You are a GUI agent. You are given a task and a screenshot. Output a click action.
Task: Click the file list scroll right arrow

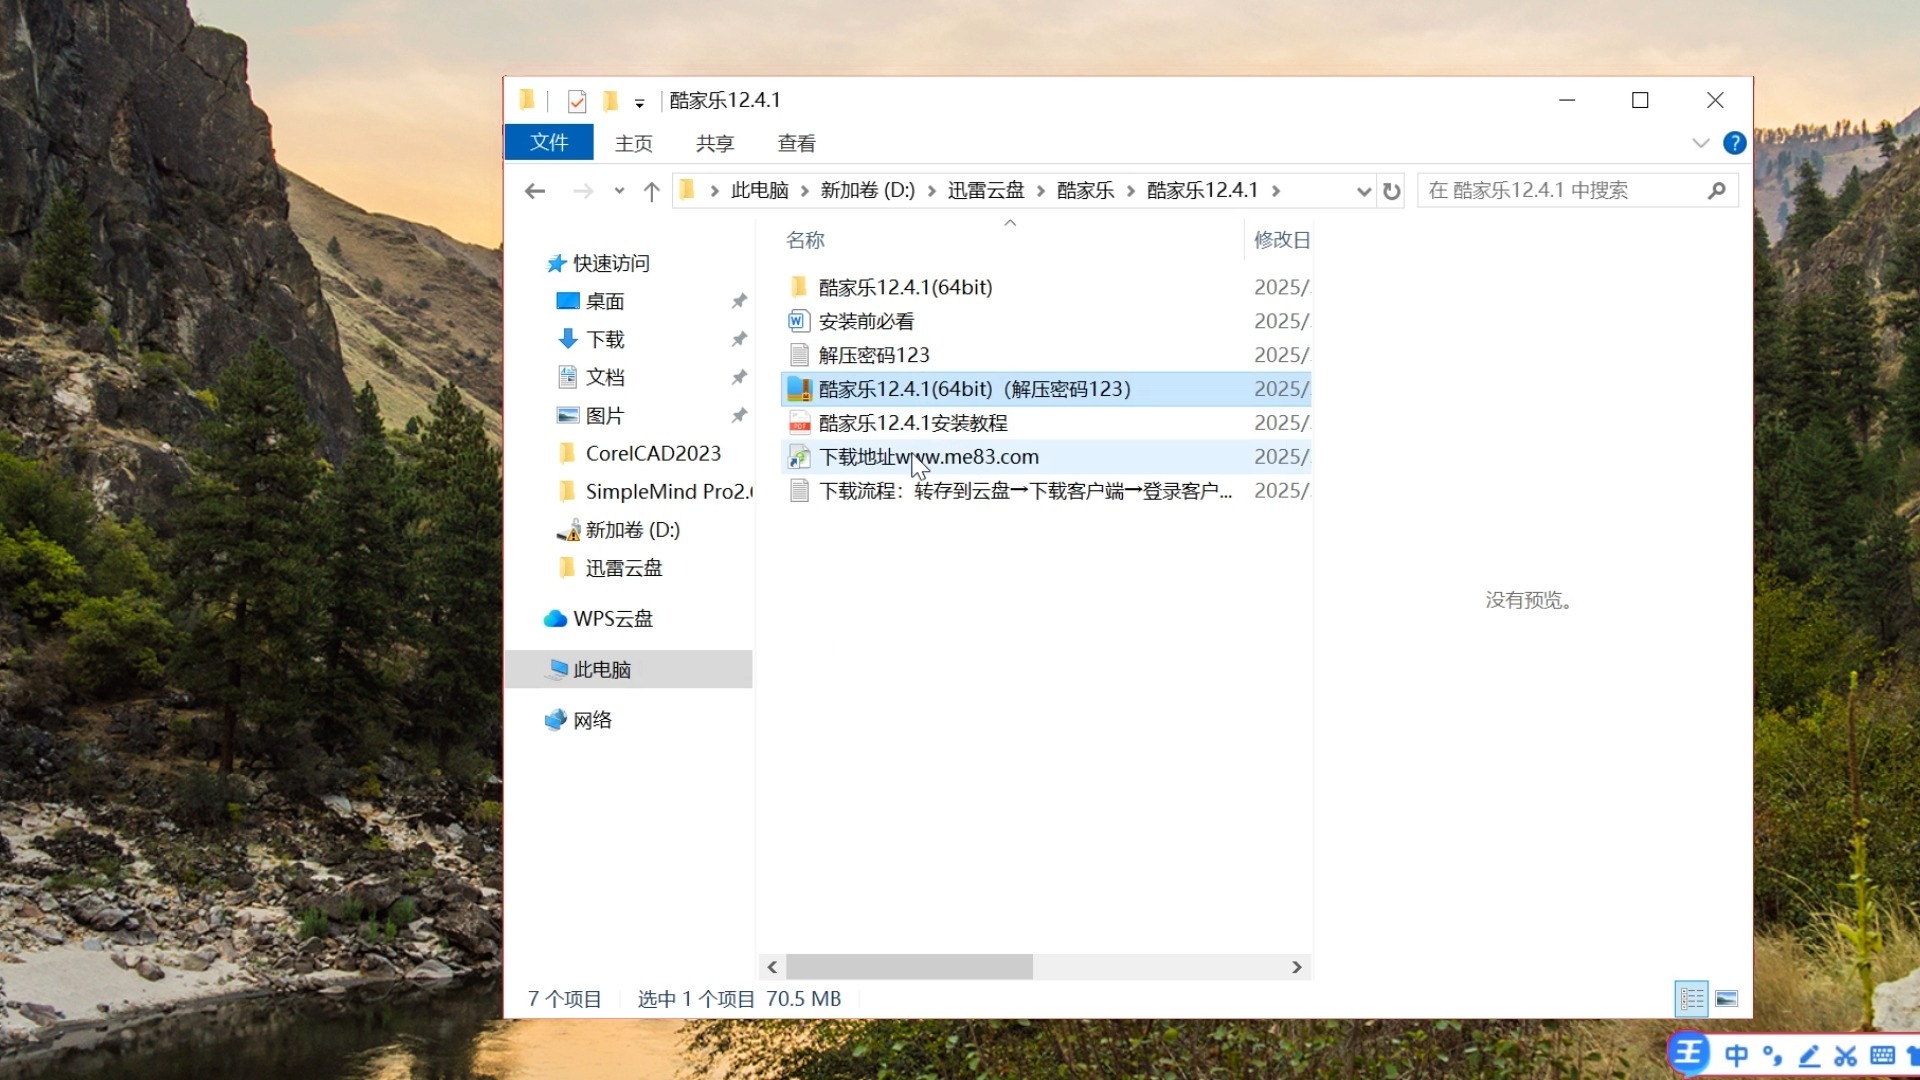pos(1297,967)
